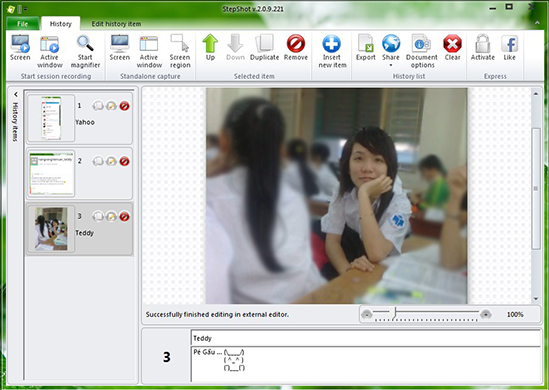Open the File menu
The height and width of the screenshot is (390, 549).
point(22,24)
